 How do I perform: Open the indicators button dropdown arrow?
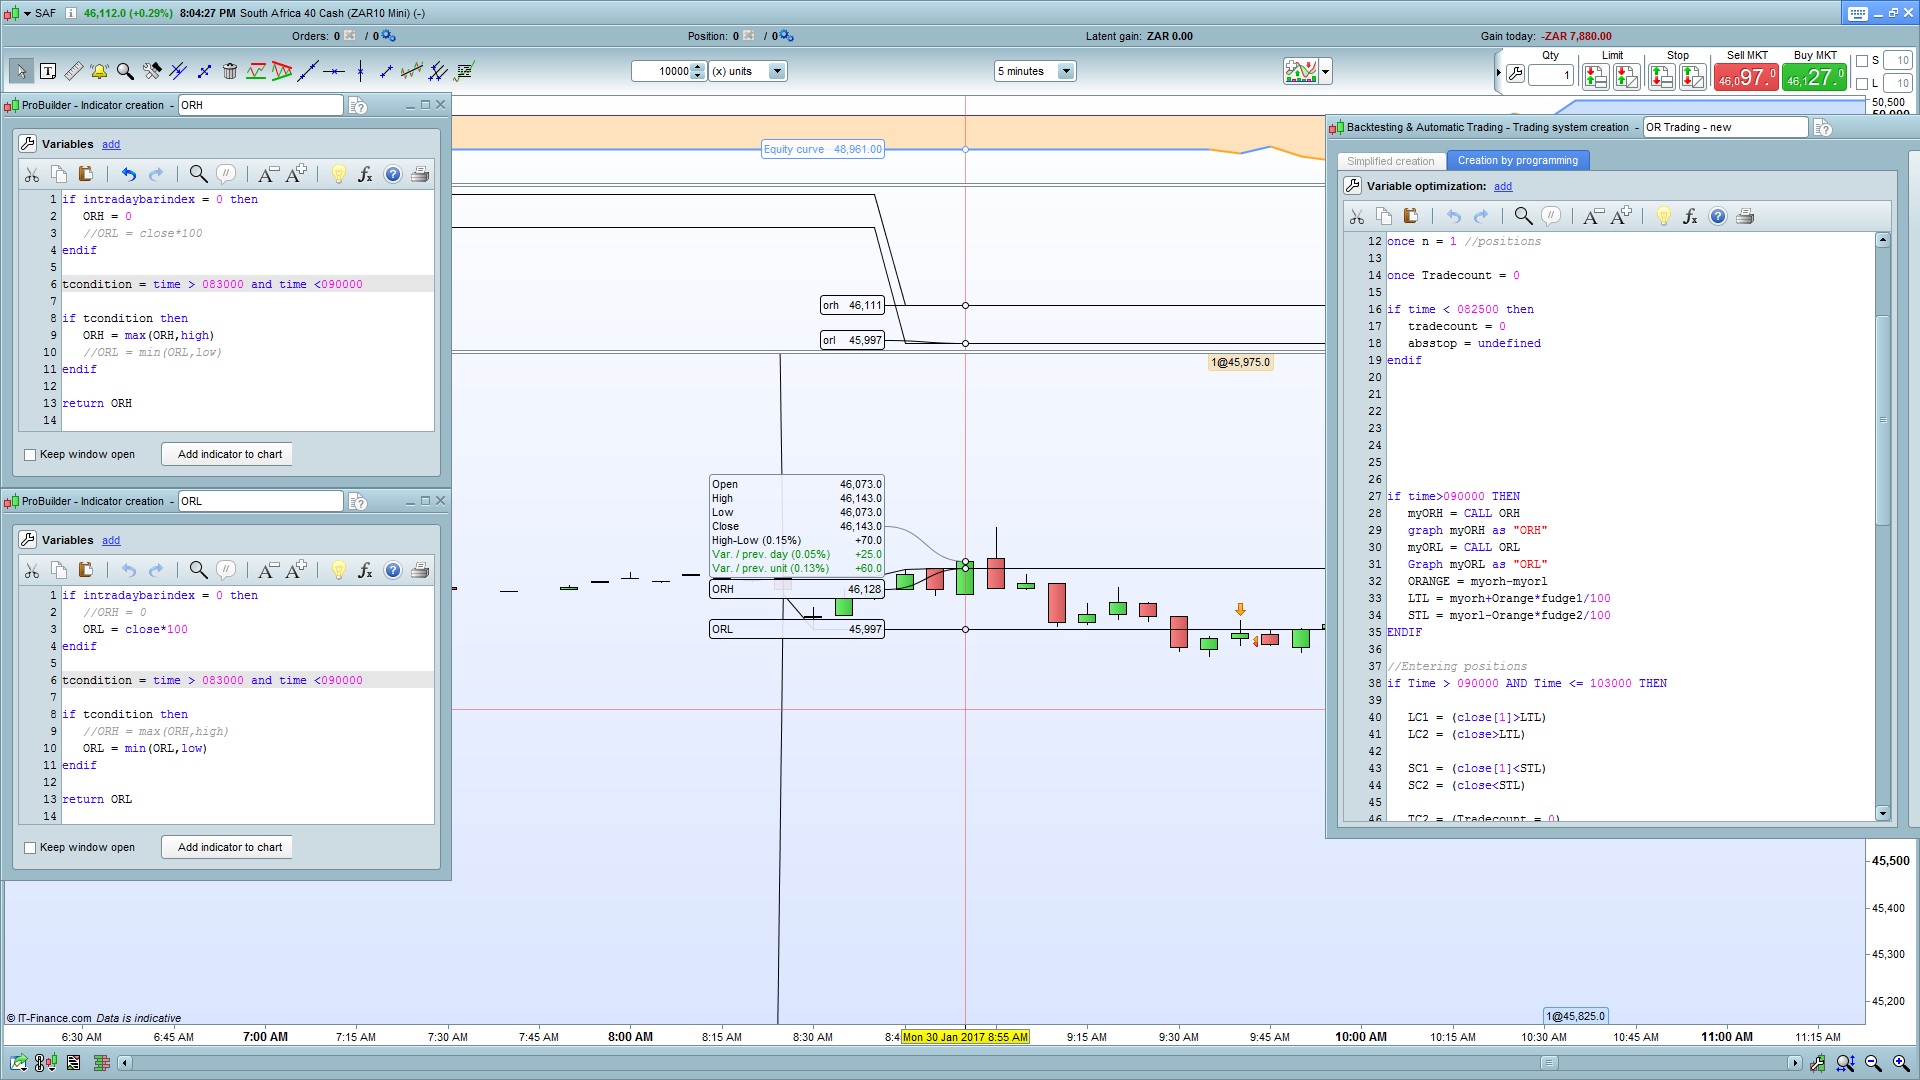[1326, 71]
